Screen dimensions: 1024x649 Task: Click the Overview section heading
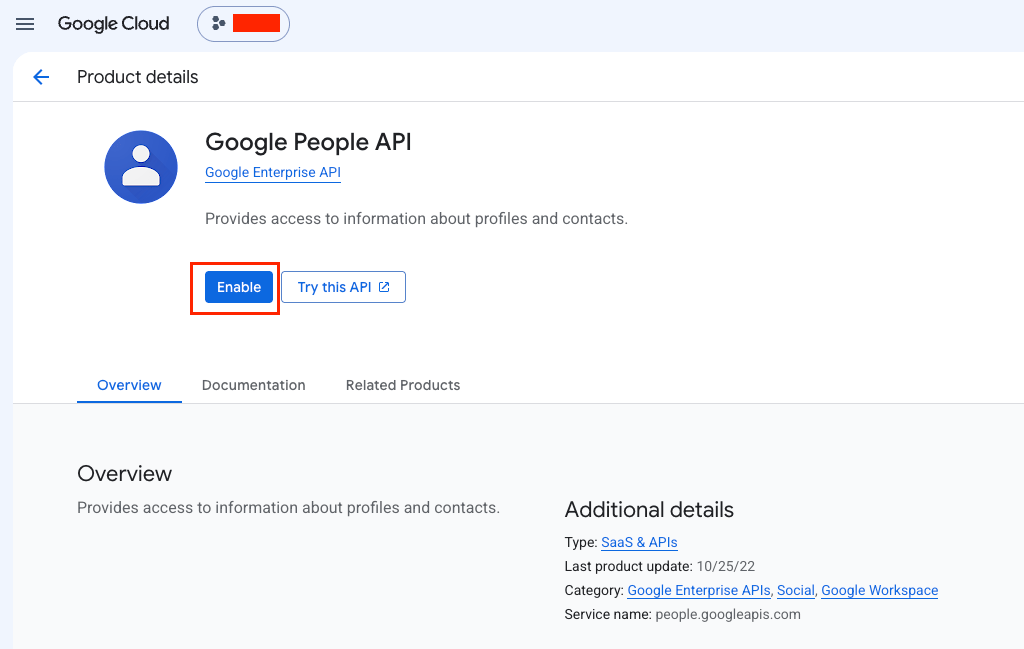point(125,473)
